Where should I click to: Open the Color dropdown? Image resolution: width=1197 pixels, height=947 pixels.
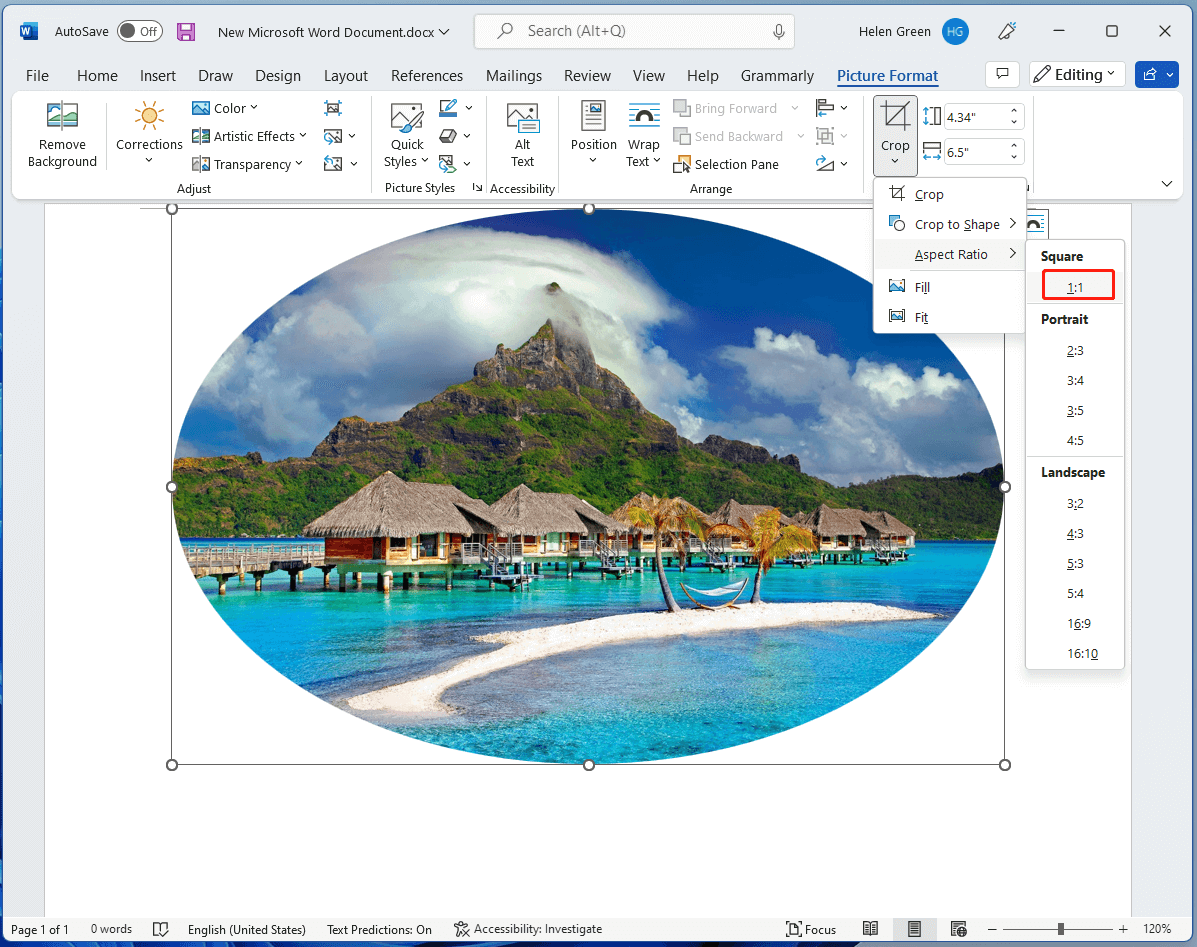coord(228,108)
